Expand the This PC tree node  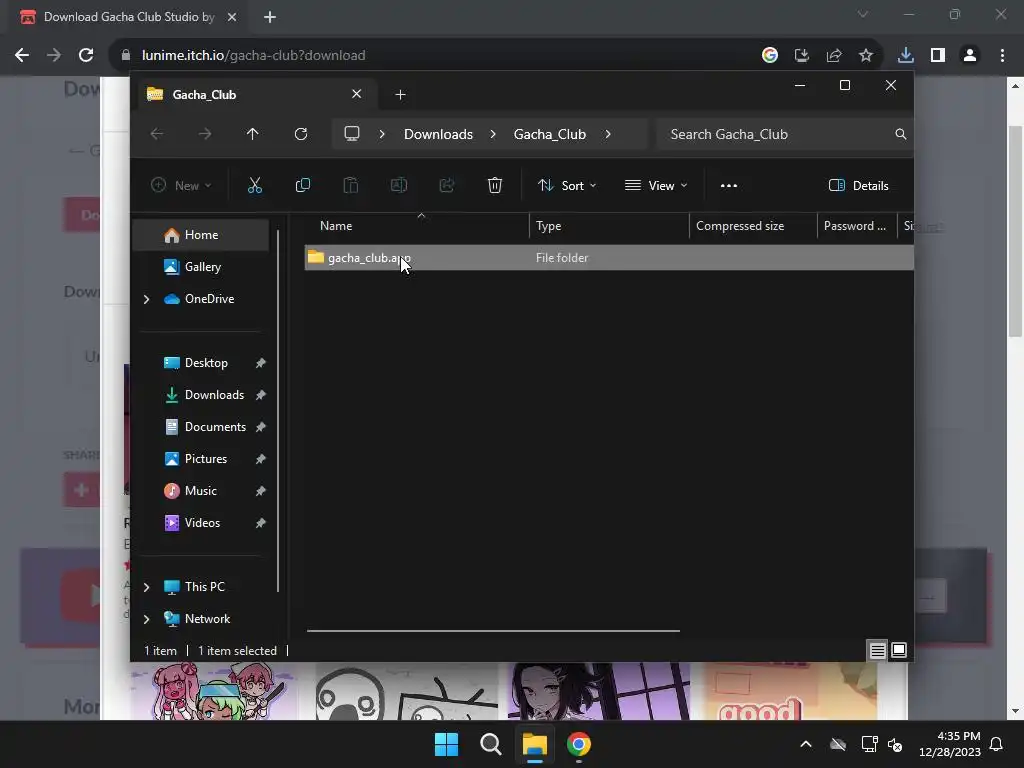click(x=146, y=587)
